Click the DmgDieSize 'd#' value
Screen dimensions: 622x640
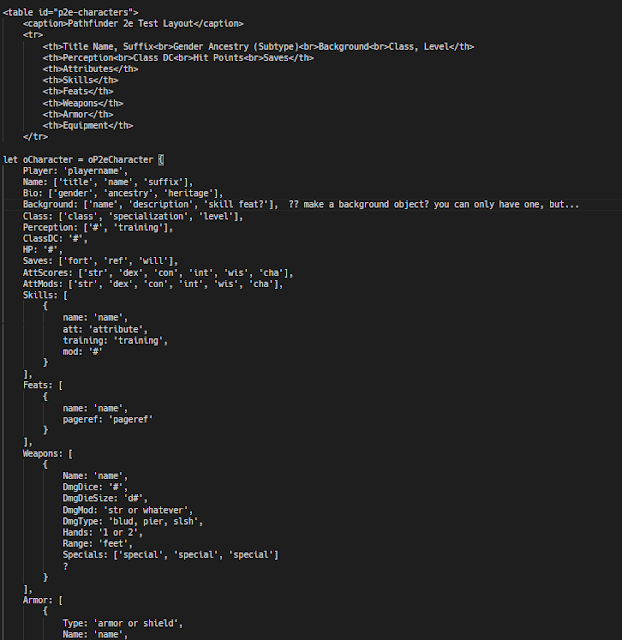(133, 498)
